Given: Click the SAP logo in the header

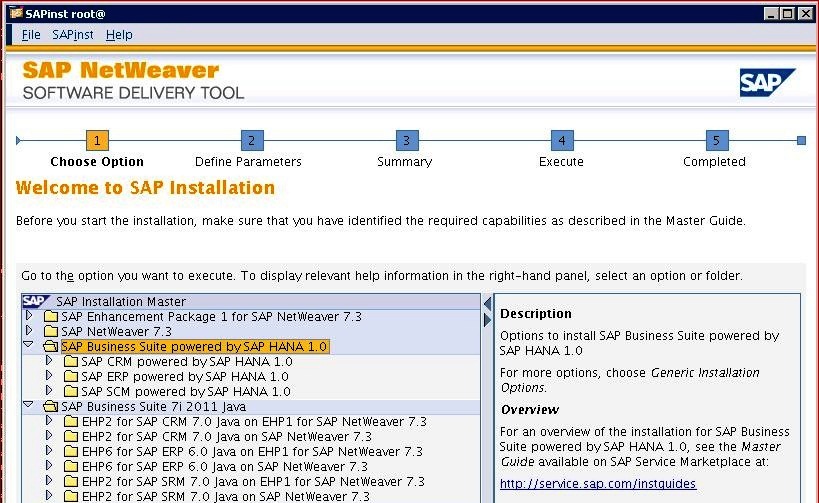Looking at the screenshot, I should point(767,83).
